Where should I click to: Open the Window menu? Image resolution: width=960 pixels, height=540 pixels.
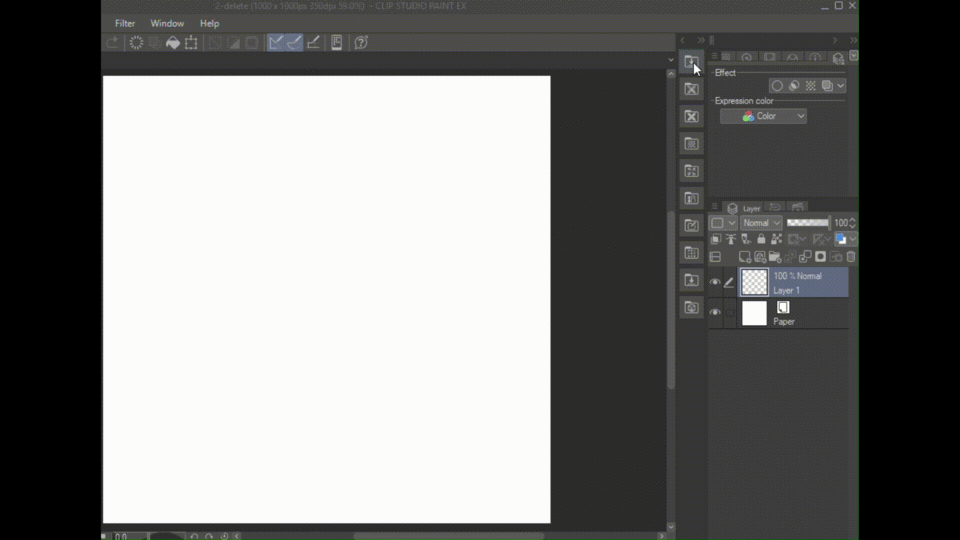[167, 23]
